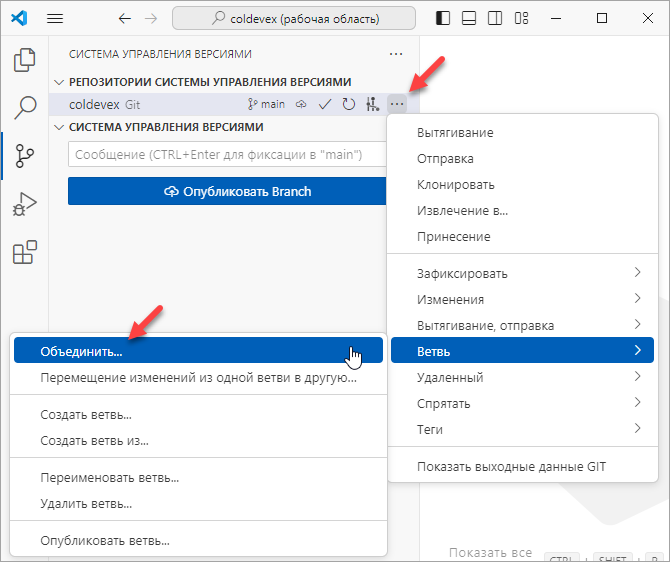670x562 pixels.
Task: Expand the 'Теги' submenu
Action: pyautogui.click(x=520, y=429)
